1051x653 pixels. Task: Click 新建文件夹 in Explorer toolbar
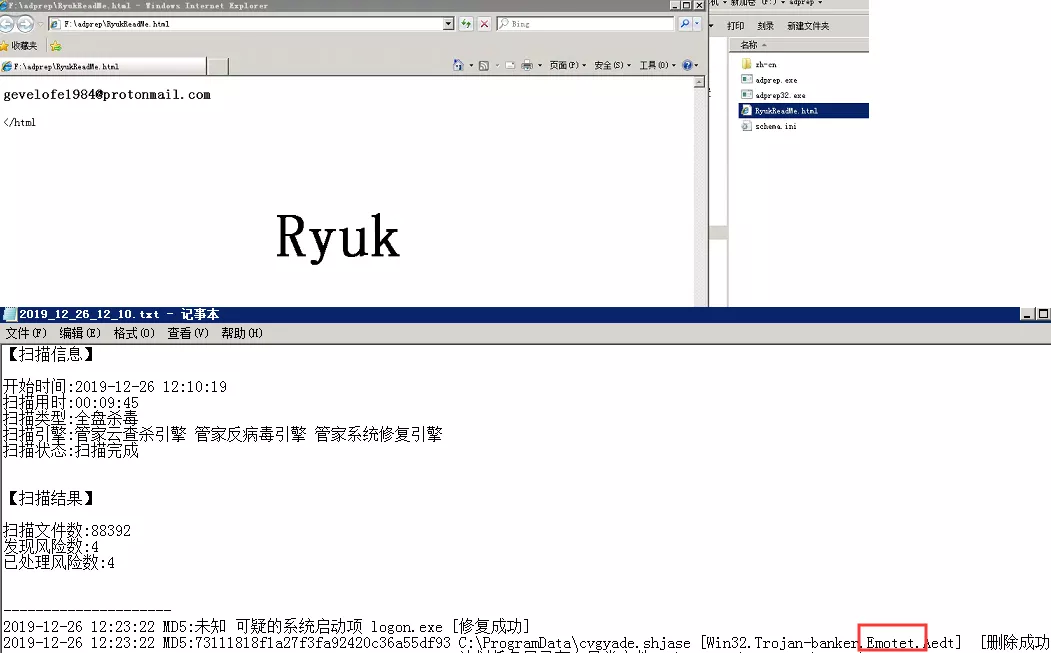pos(808,26)
